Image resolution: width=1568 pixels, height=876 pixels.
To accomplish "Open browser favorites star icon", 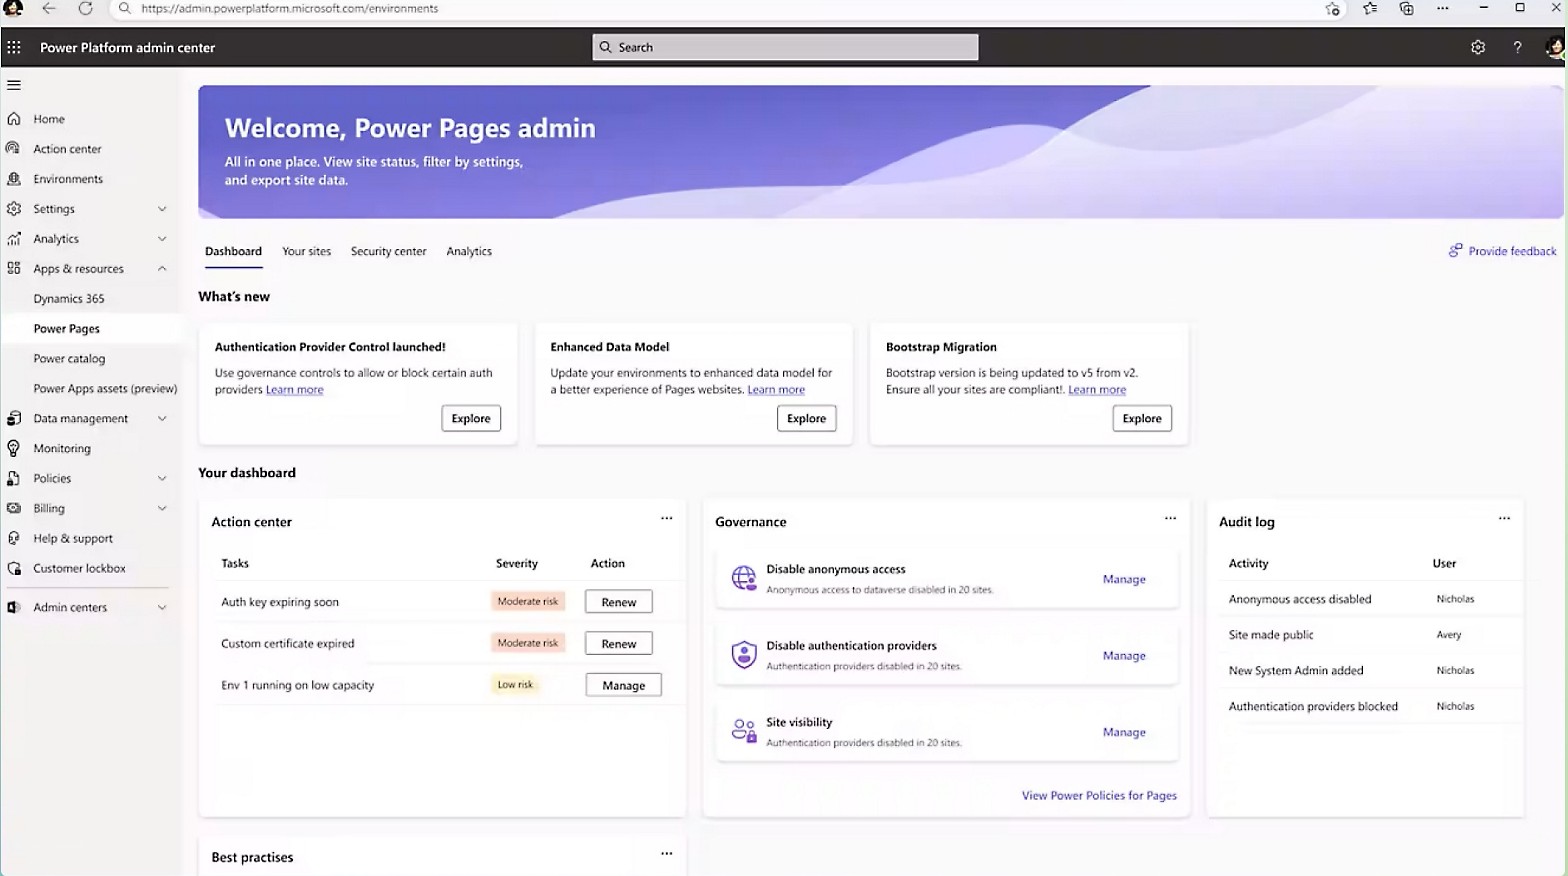I will coord(1370,8).
